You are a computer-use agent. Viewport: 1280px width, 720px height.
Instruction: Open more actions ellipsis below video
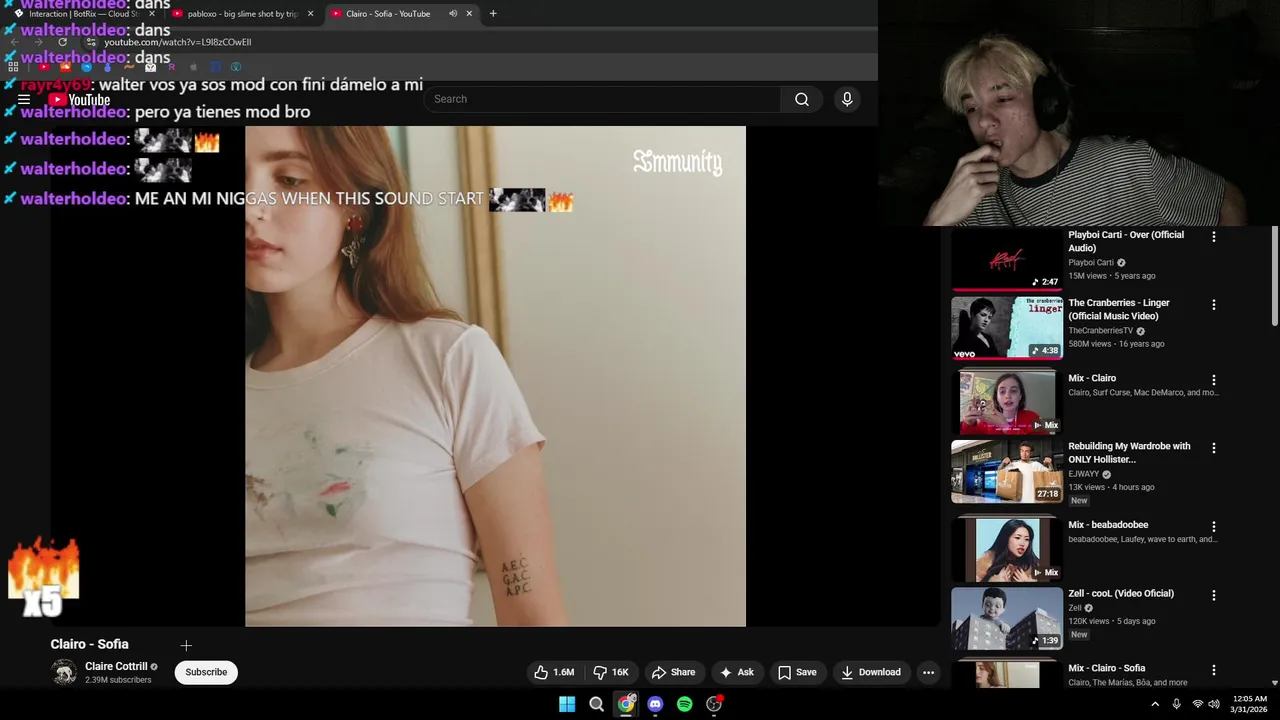(x=928, y=672)
